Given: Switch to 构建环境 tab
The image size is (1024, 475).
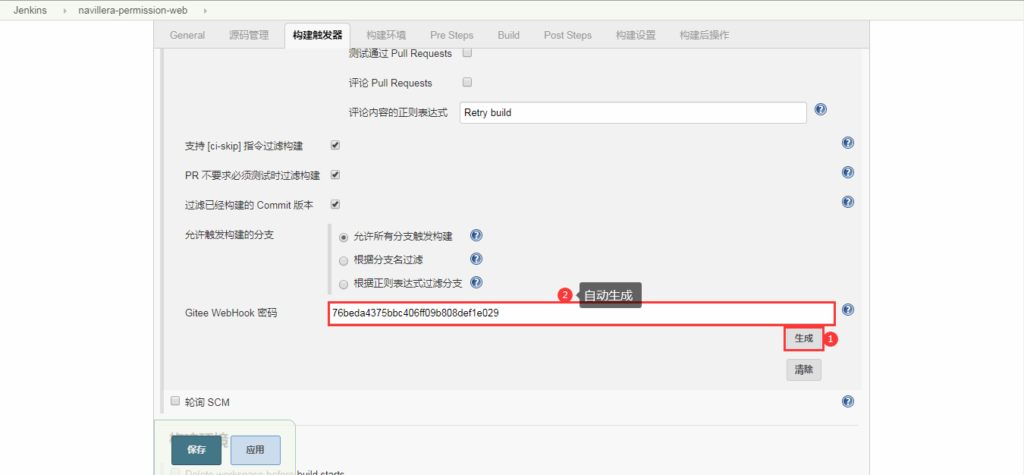Looking at the screenshot, I should pyautogui.click(x=386, y=35).
